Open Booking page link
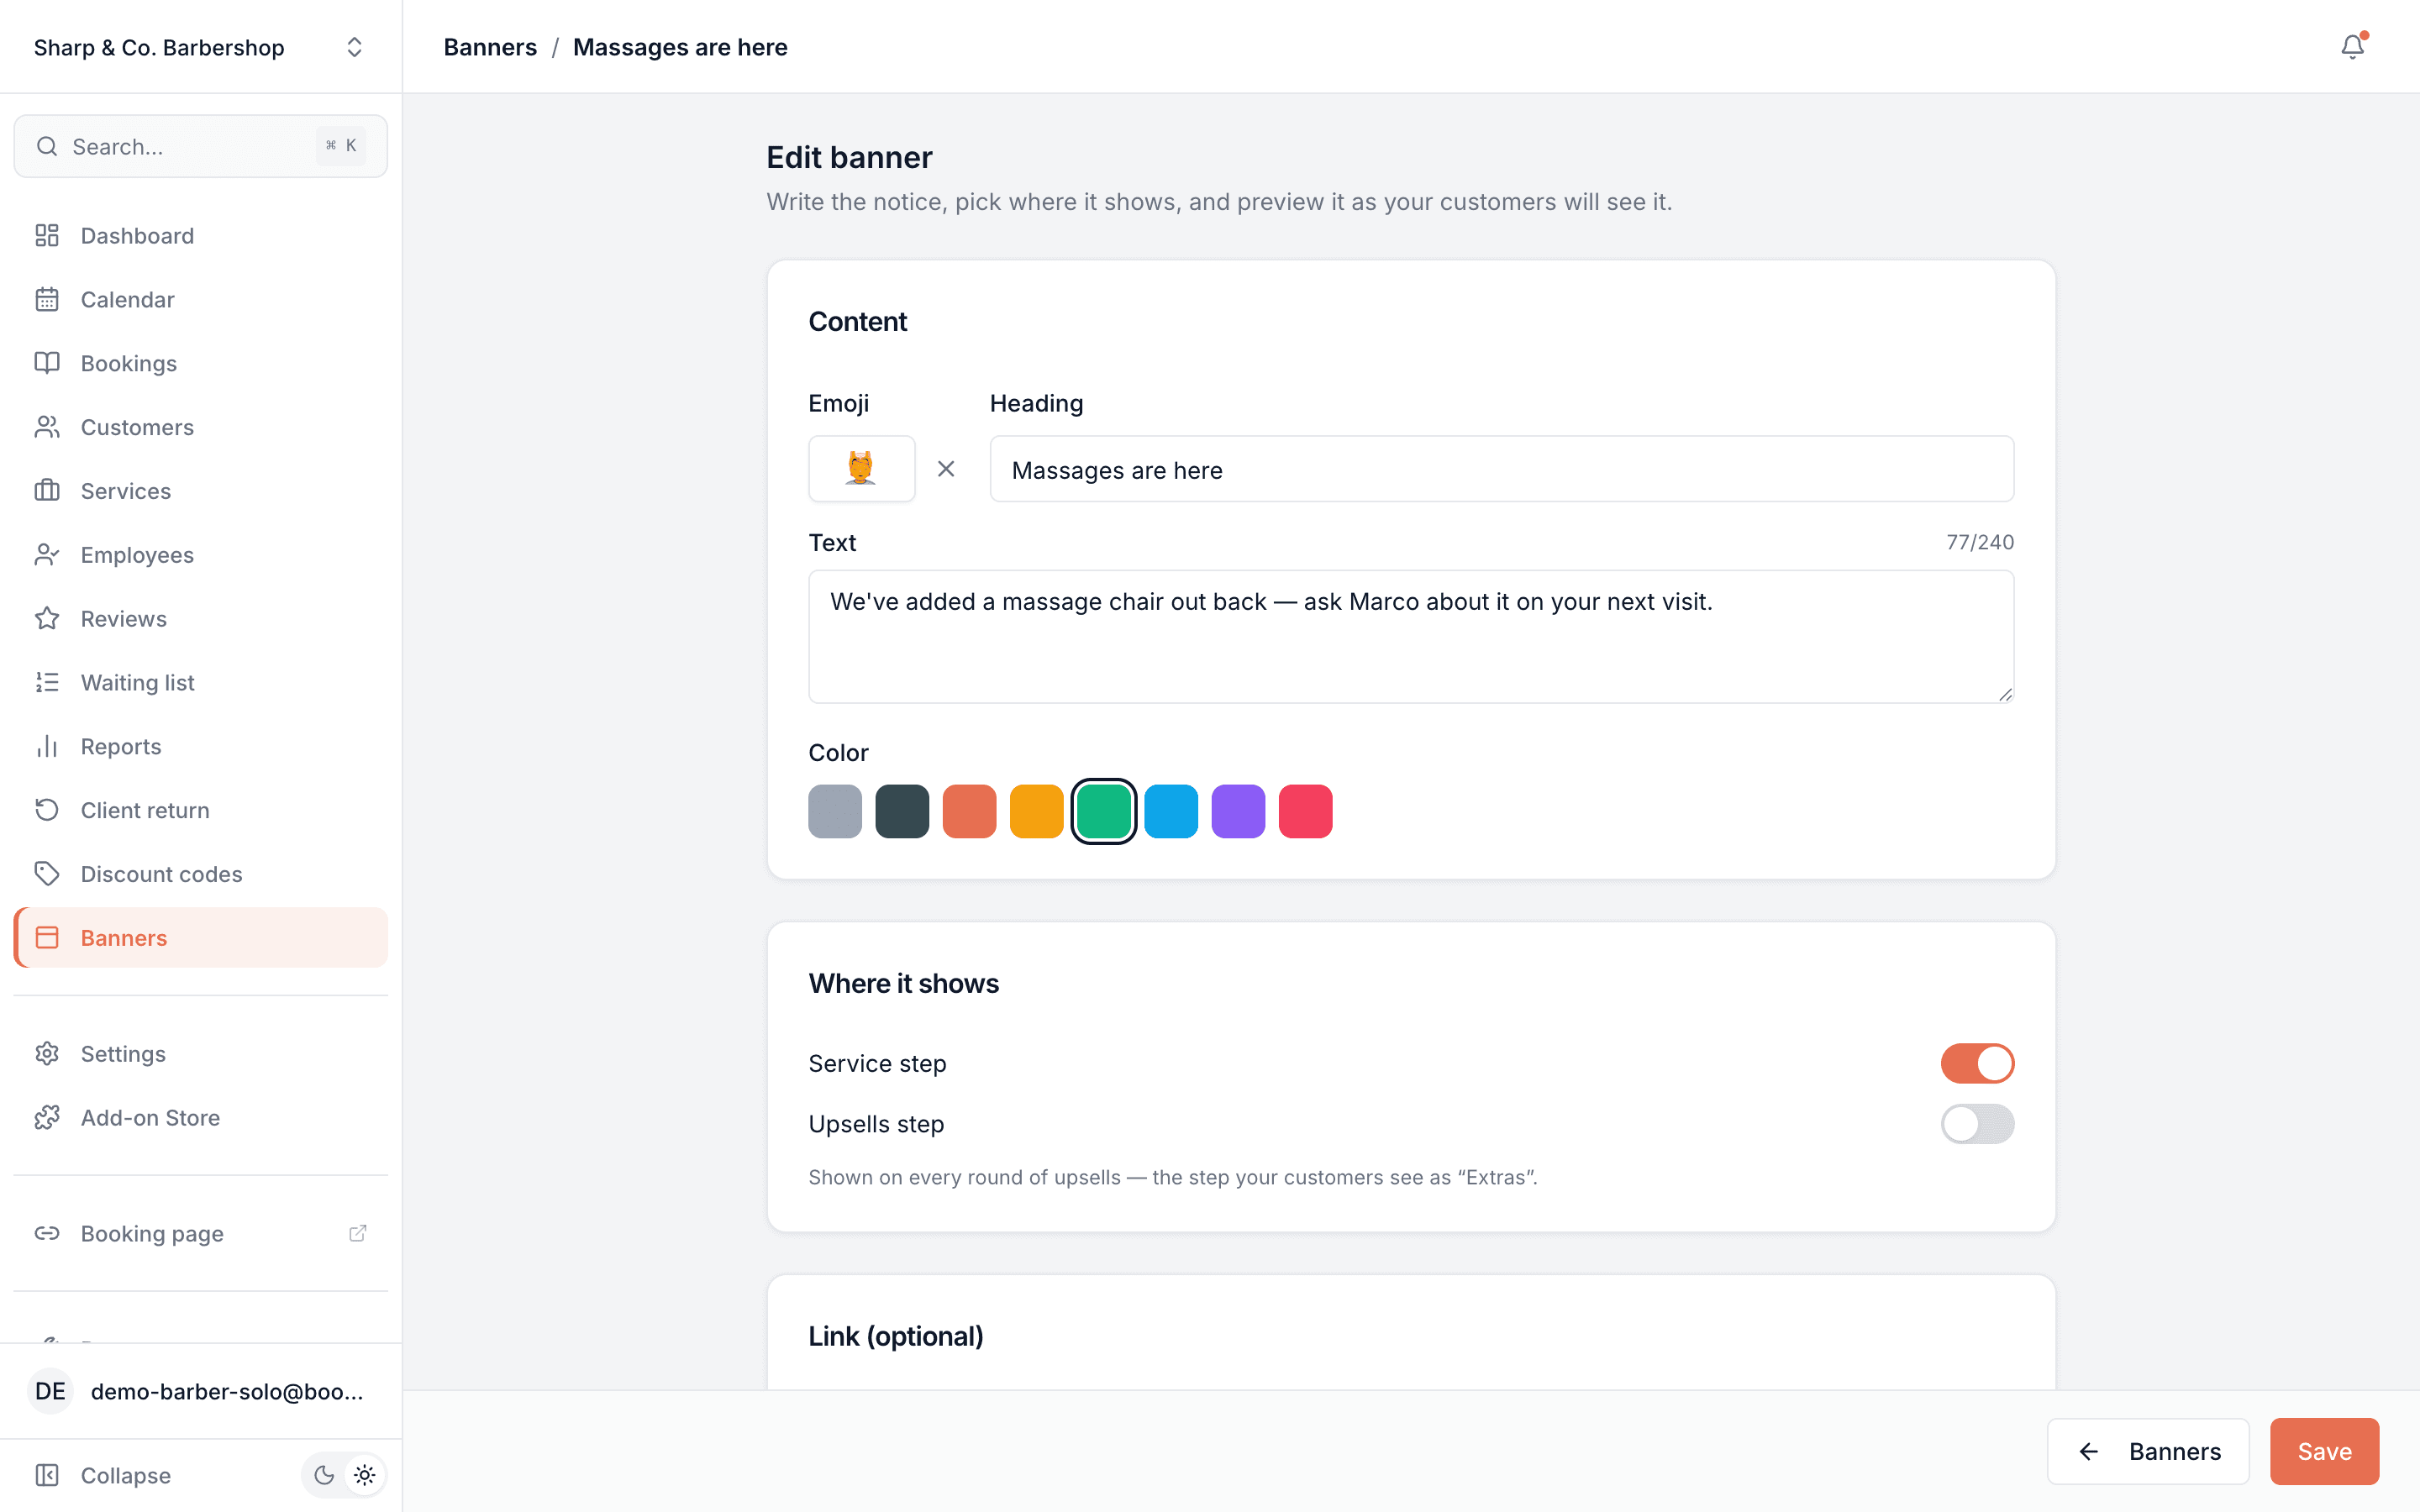 200,1233
